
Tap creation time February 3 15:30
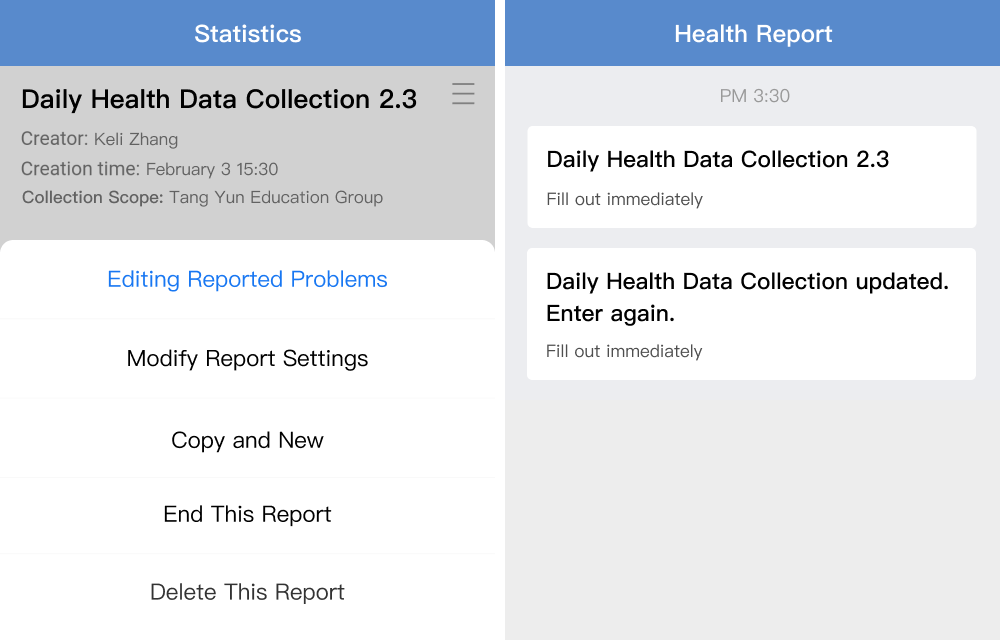[x=212, y=169]
